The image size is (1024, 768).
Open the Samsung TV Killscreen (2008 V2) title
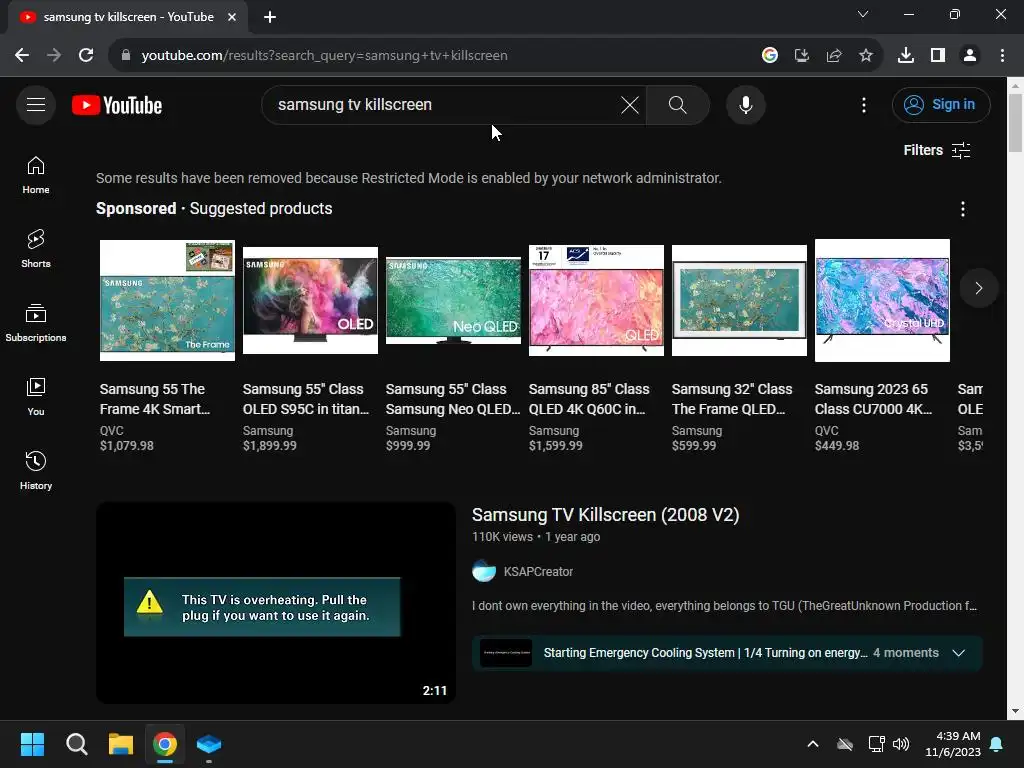click(x=605, y=515)
